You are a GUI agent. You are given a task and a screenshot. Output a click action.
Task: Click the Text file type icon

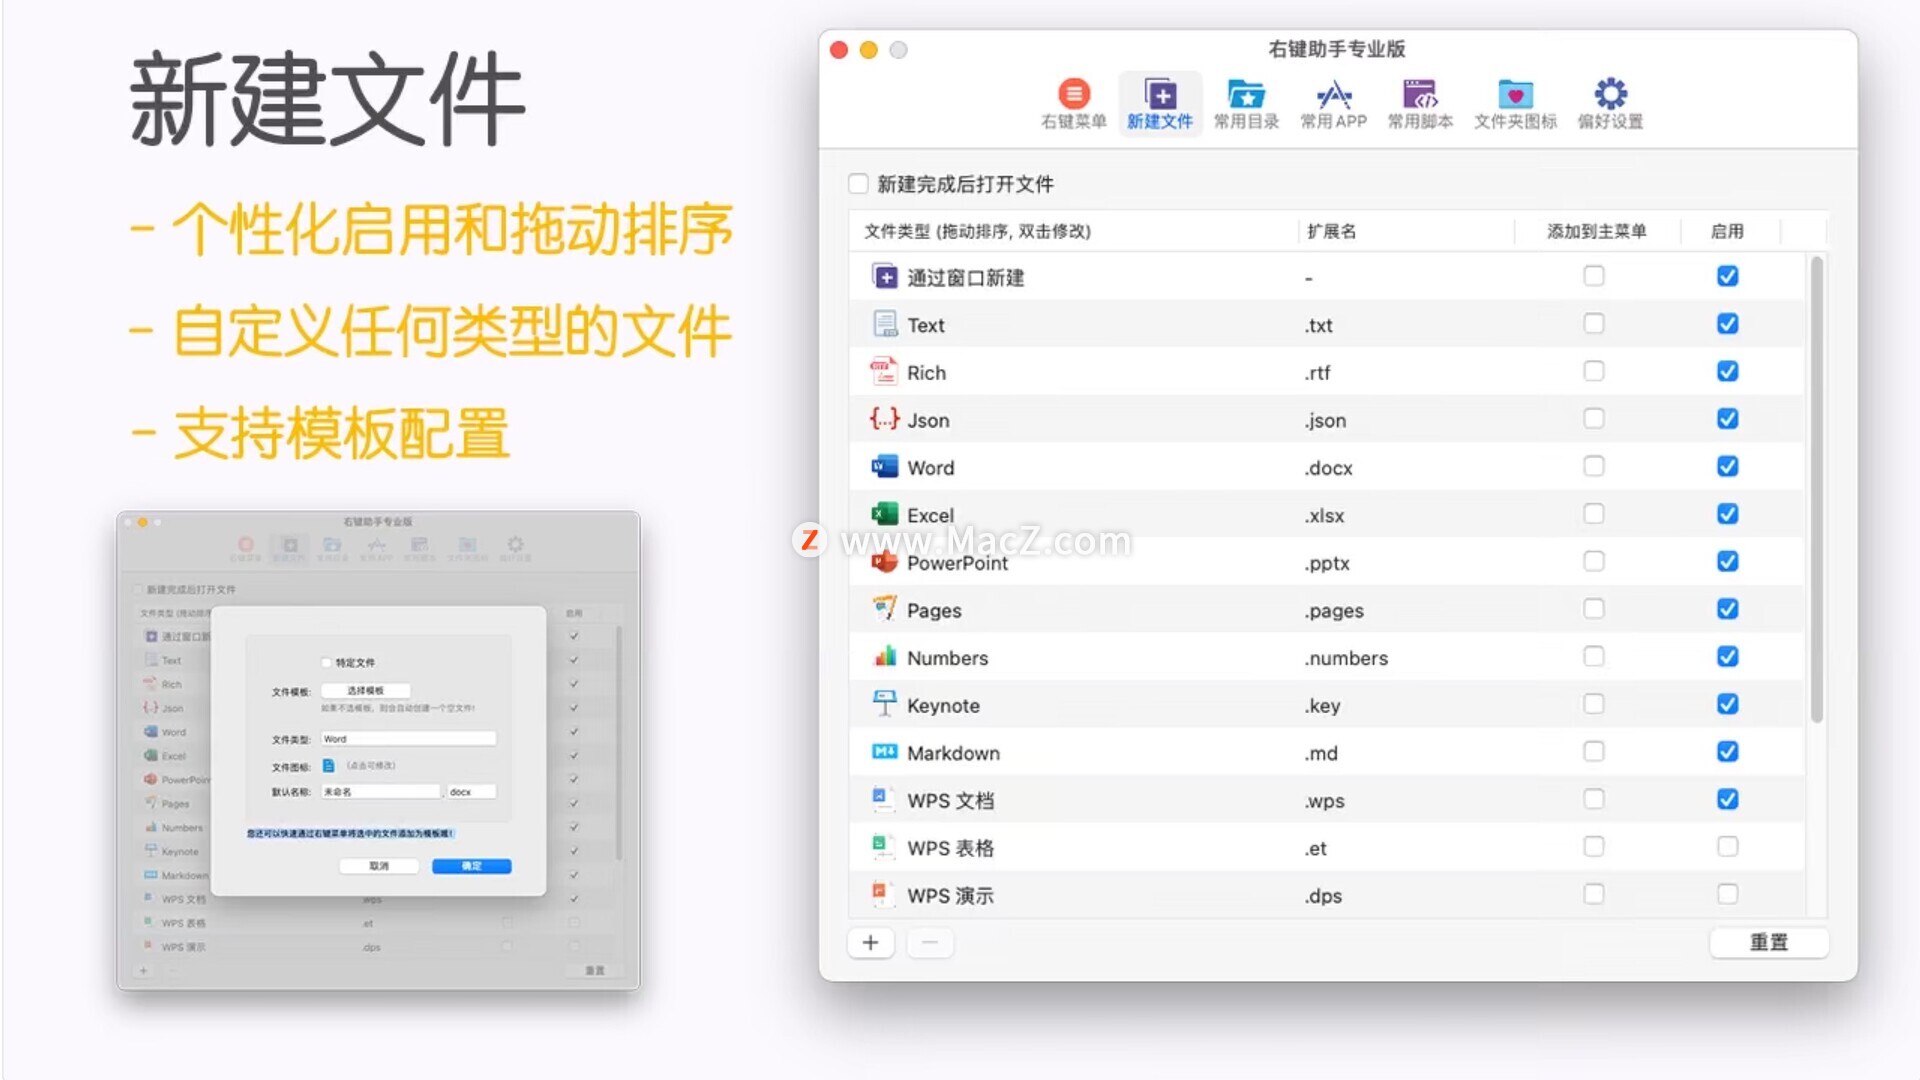884,324
